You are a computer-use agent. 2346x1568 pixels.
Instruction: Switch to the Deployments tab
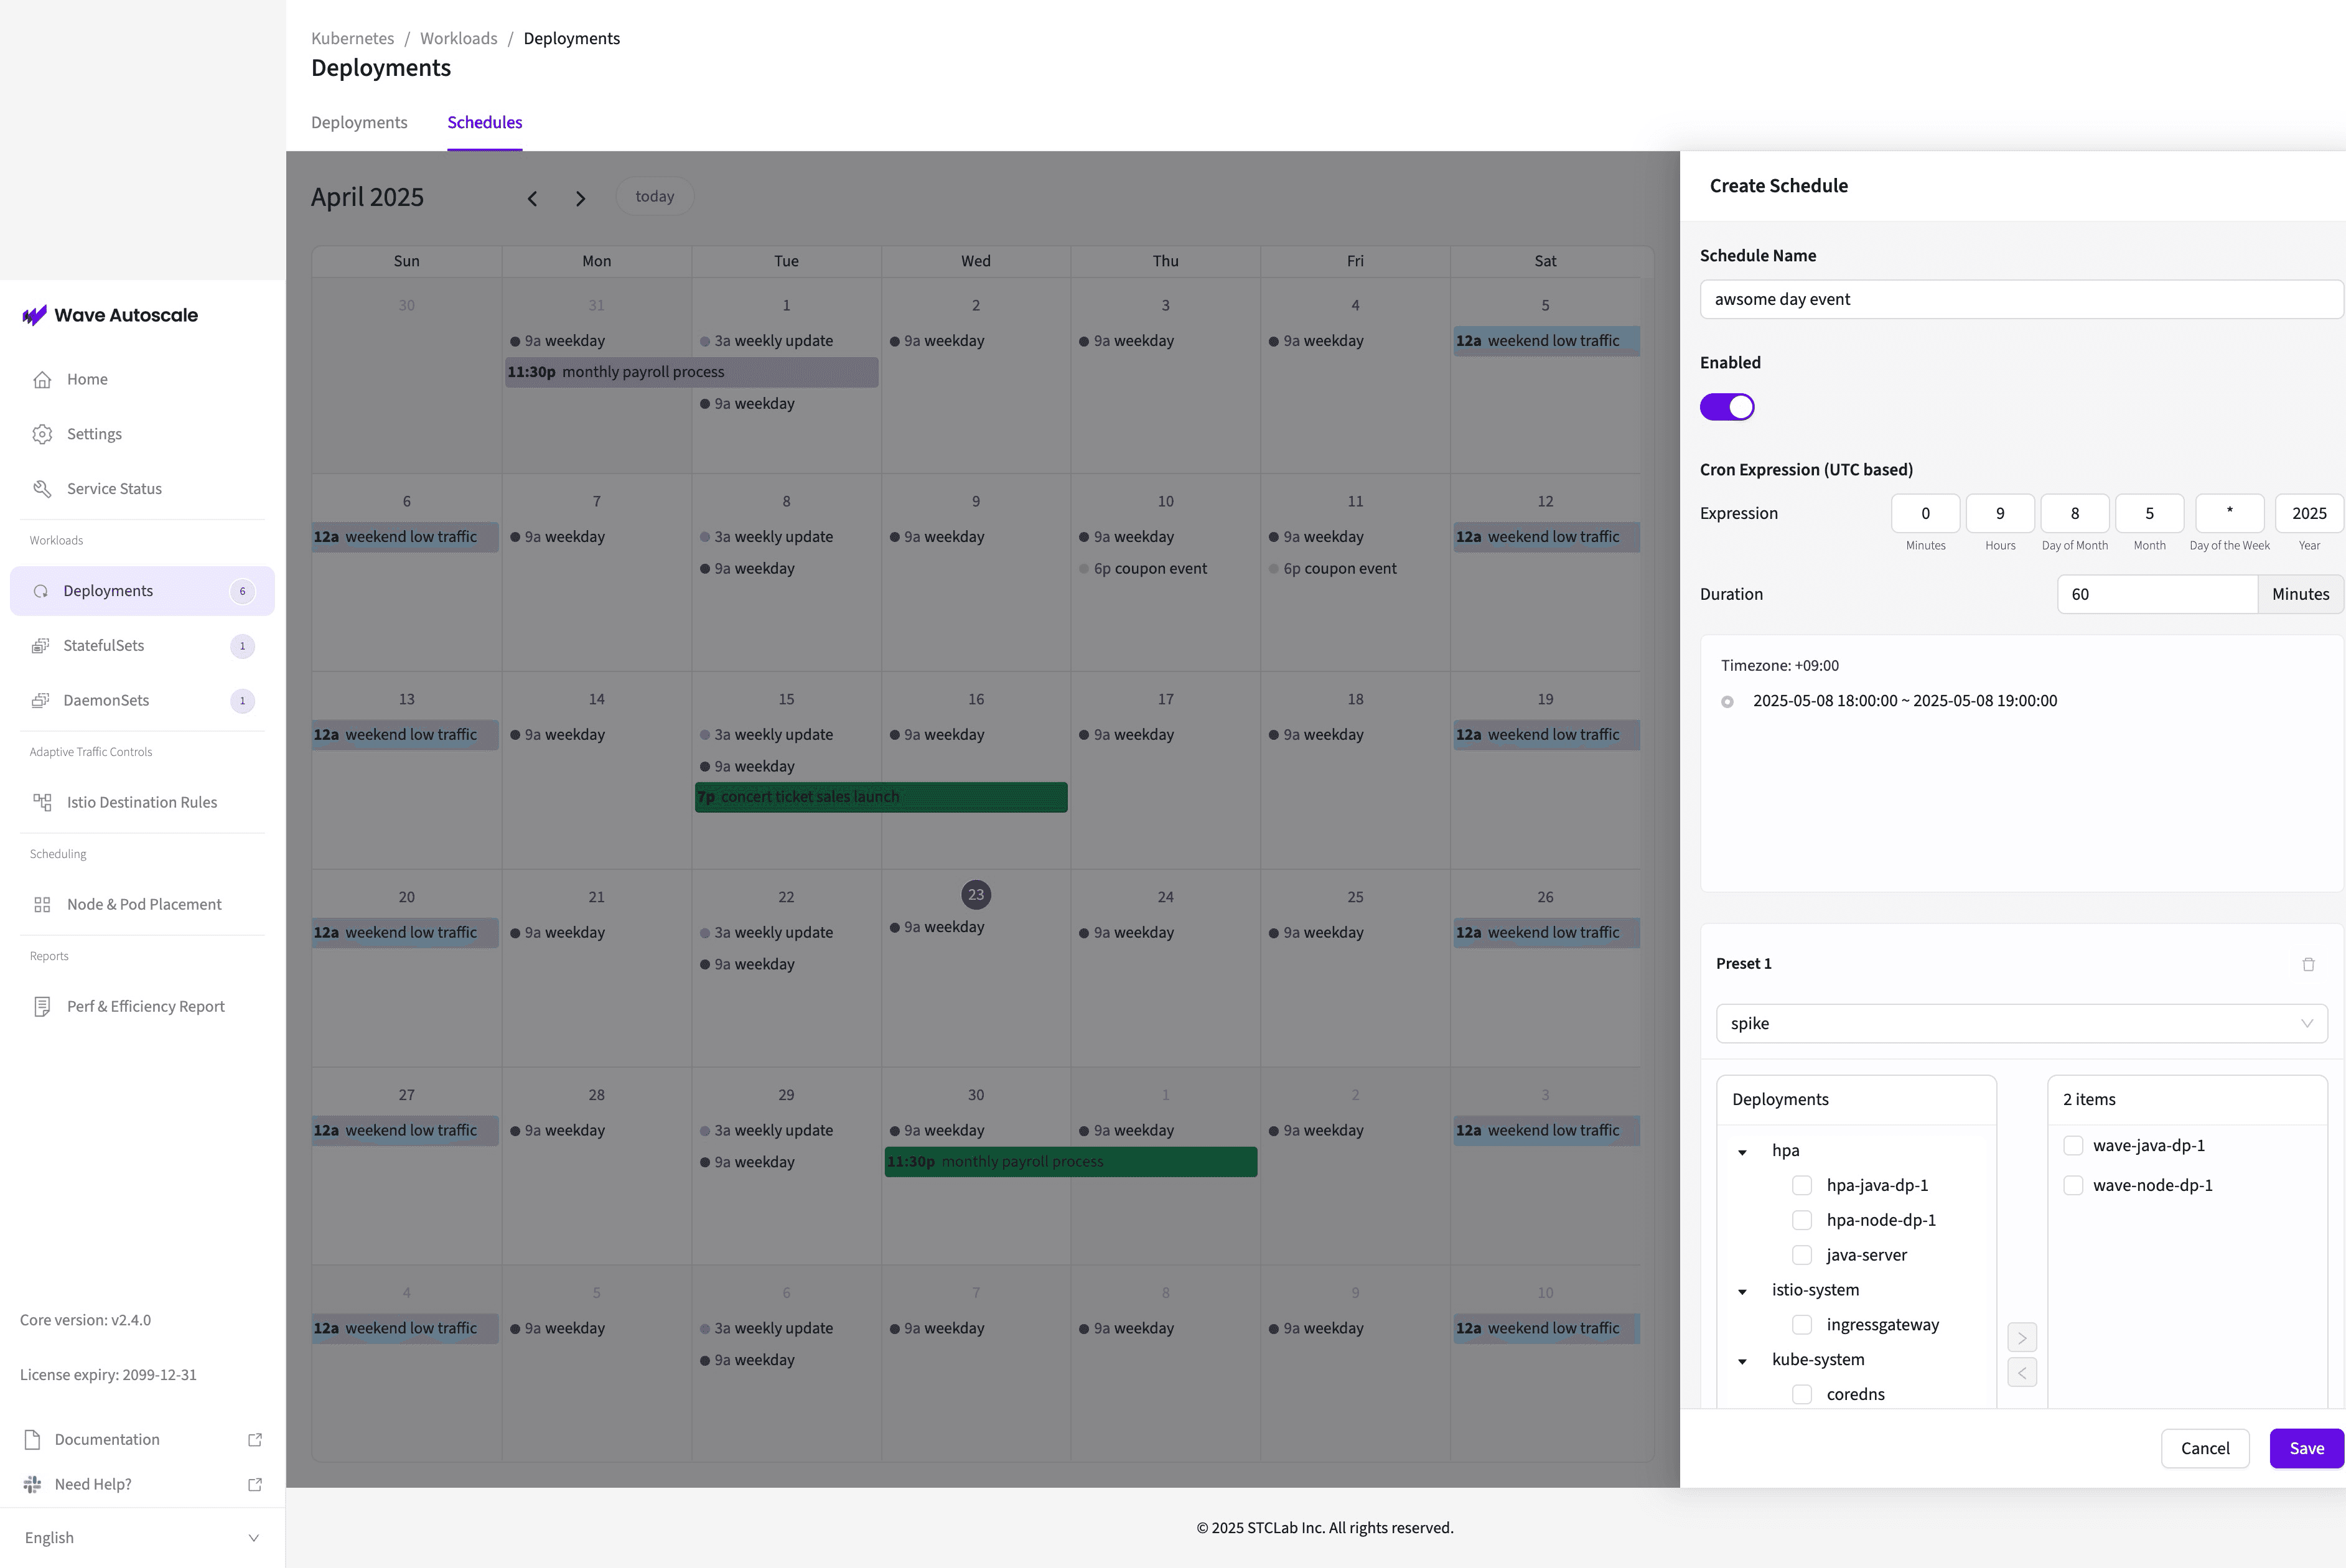(x=359, y=122)
